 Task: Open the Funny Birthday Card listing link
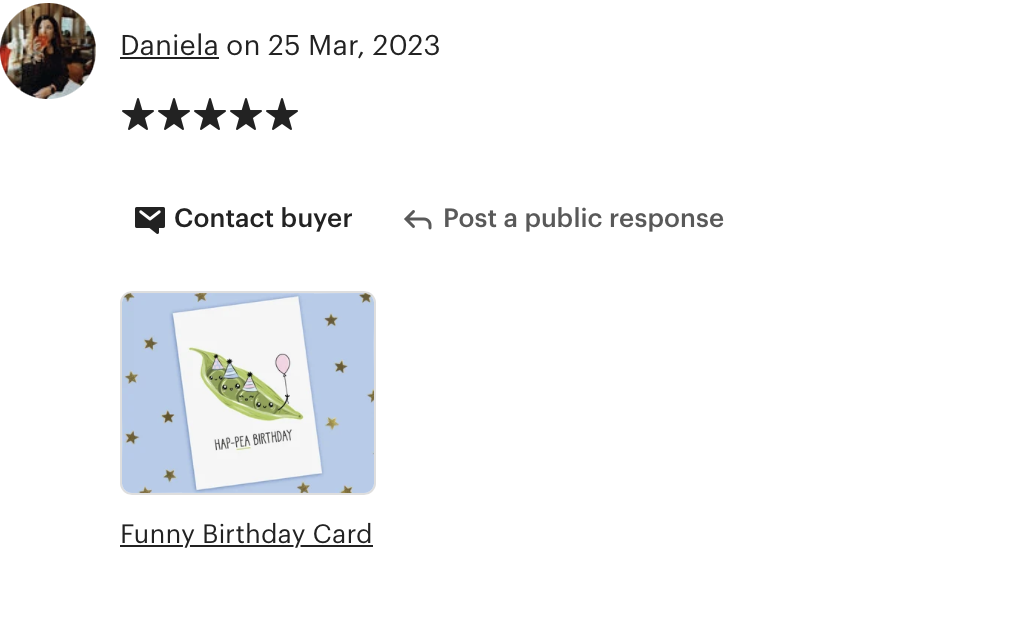[246, 534]
